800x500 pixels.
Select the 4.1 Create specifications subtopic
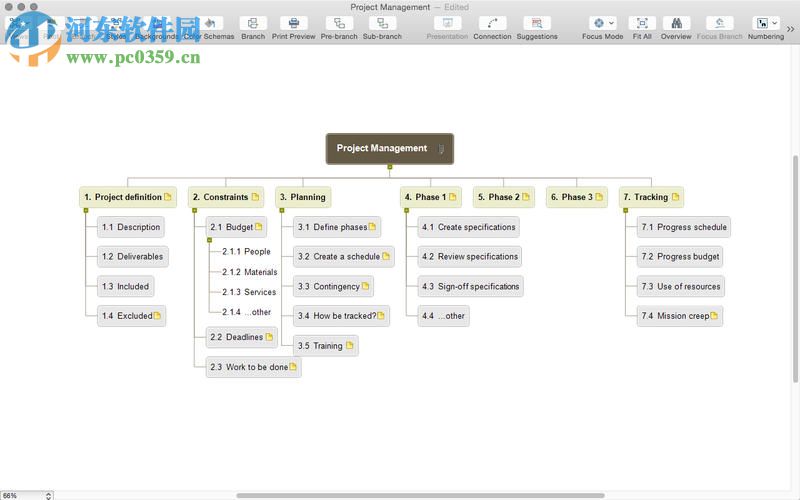click(468, 227)
